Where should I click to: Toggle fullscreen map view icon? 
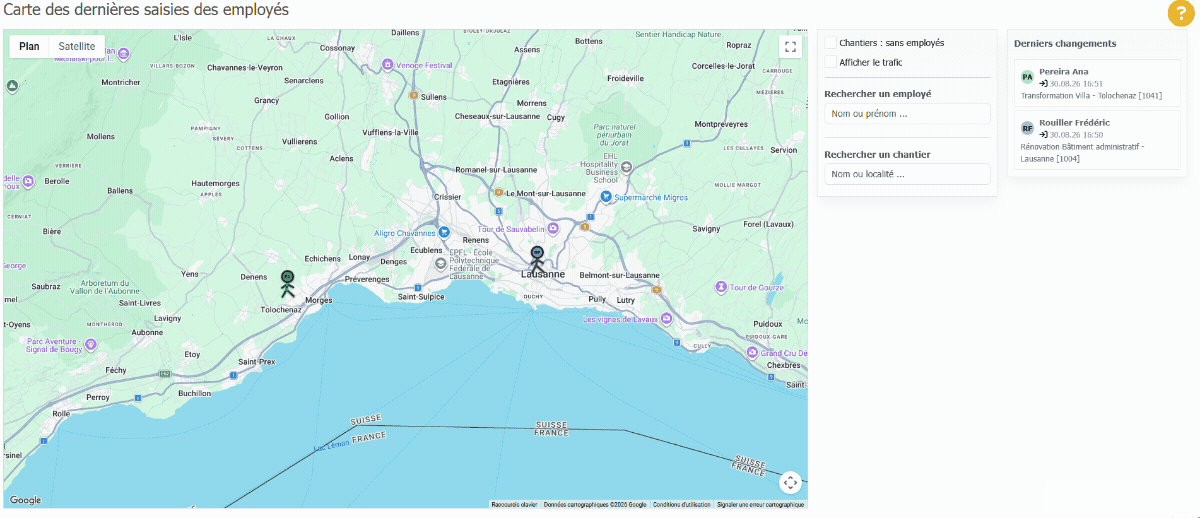(x=790, y=46)
